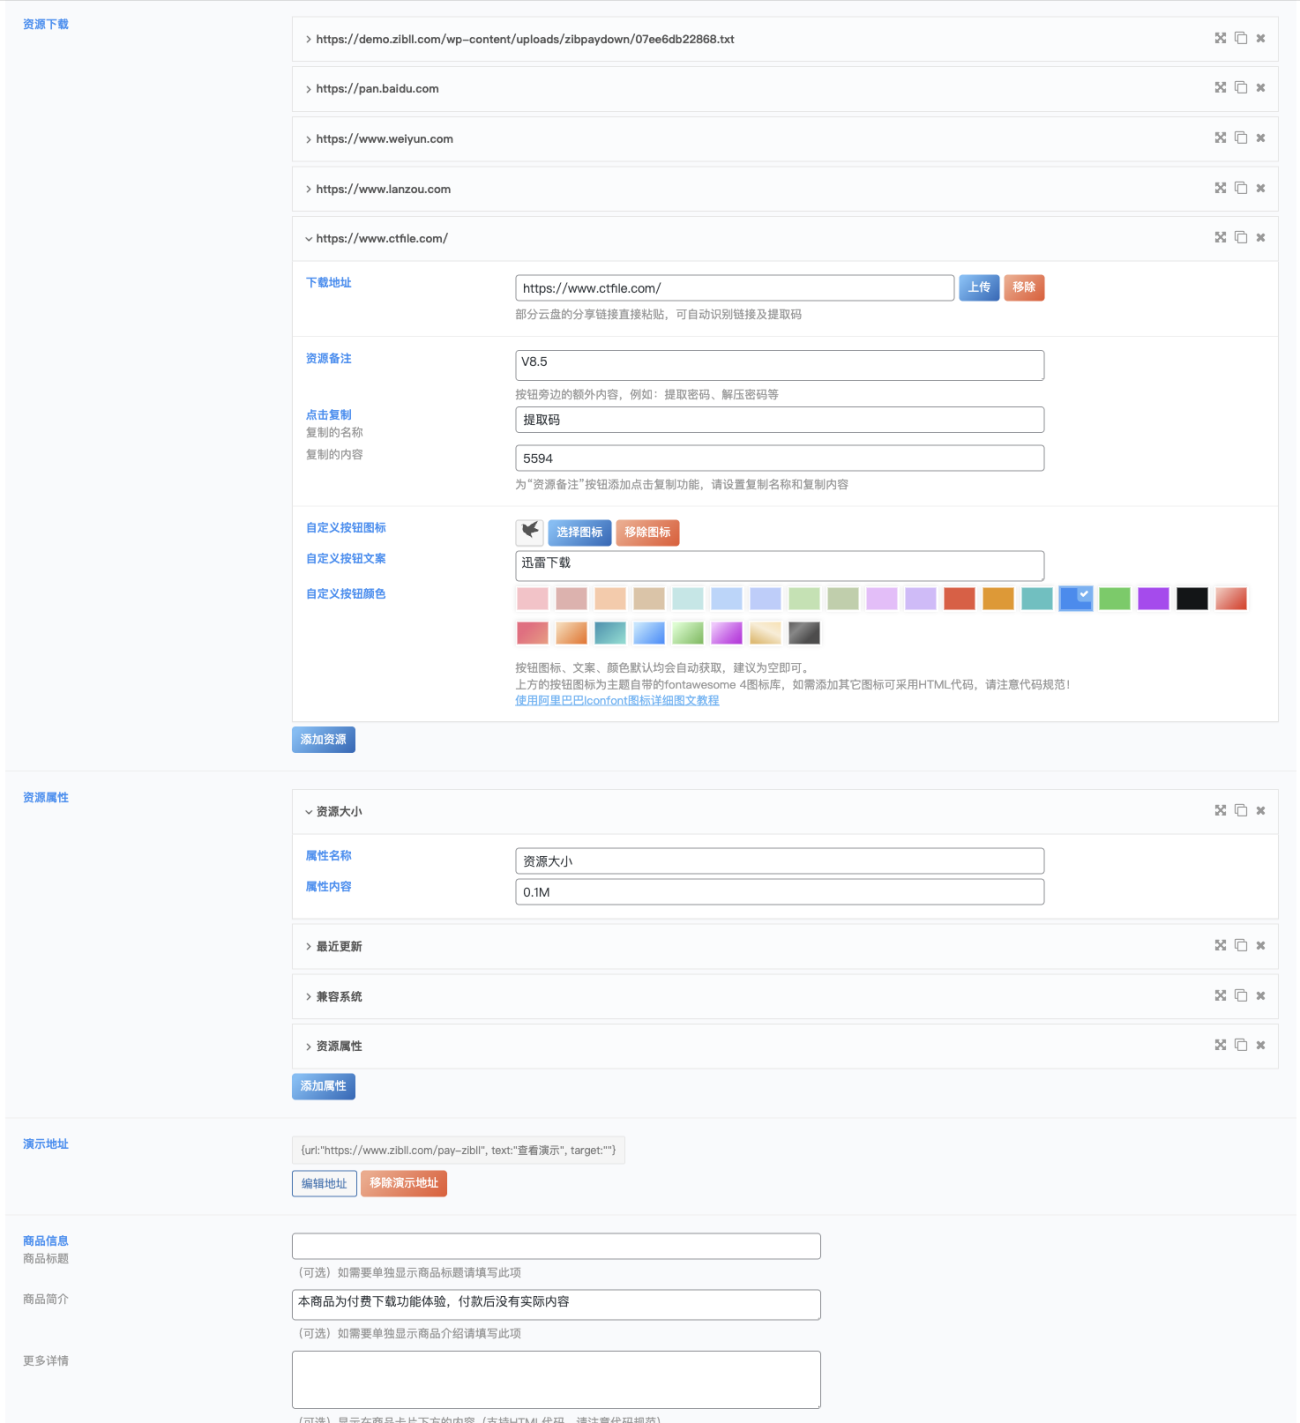Expand the 兼容系统 attribute section
Screen dimensions: 1300x1423
pyautogui.click(x=339, y=996)
